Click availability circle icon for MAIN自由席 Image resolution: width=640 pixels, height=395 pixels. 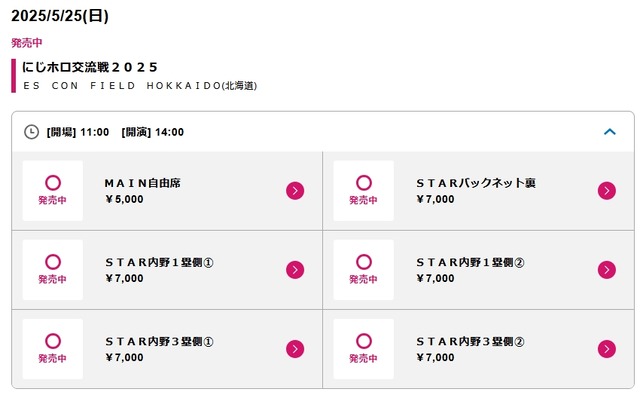click(53, 183)
